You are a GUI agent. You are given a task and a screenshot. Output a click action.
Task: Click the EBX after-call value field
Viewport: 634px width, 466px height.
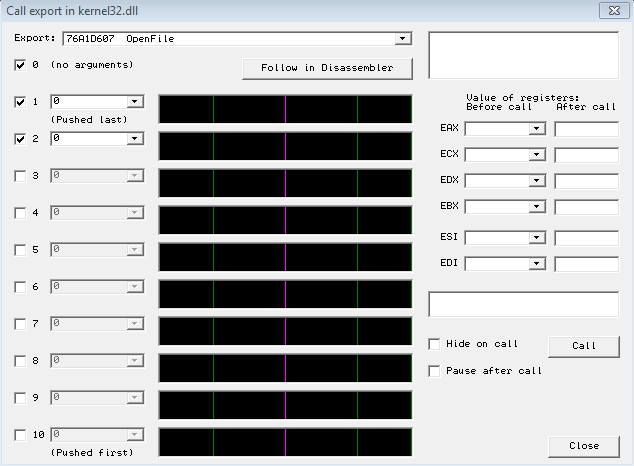[x=586, y=207]
